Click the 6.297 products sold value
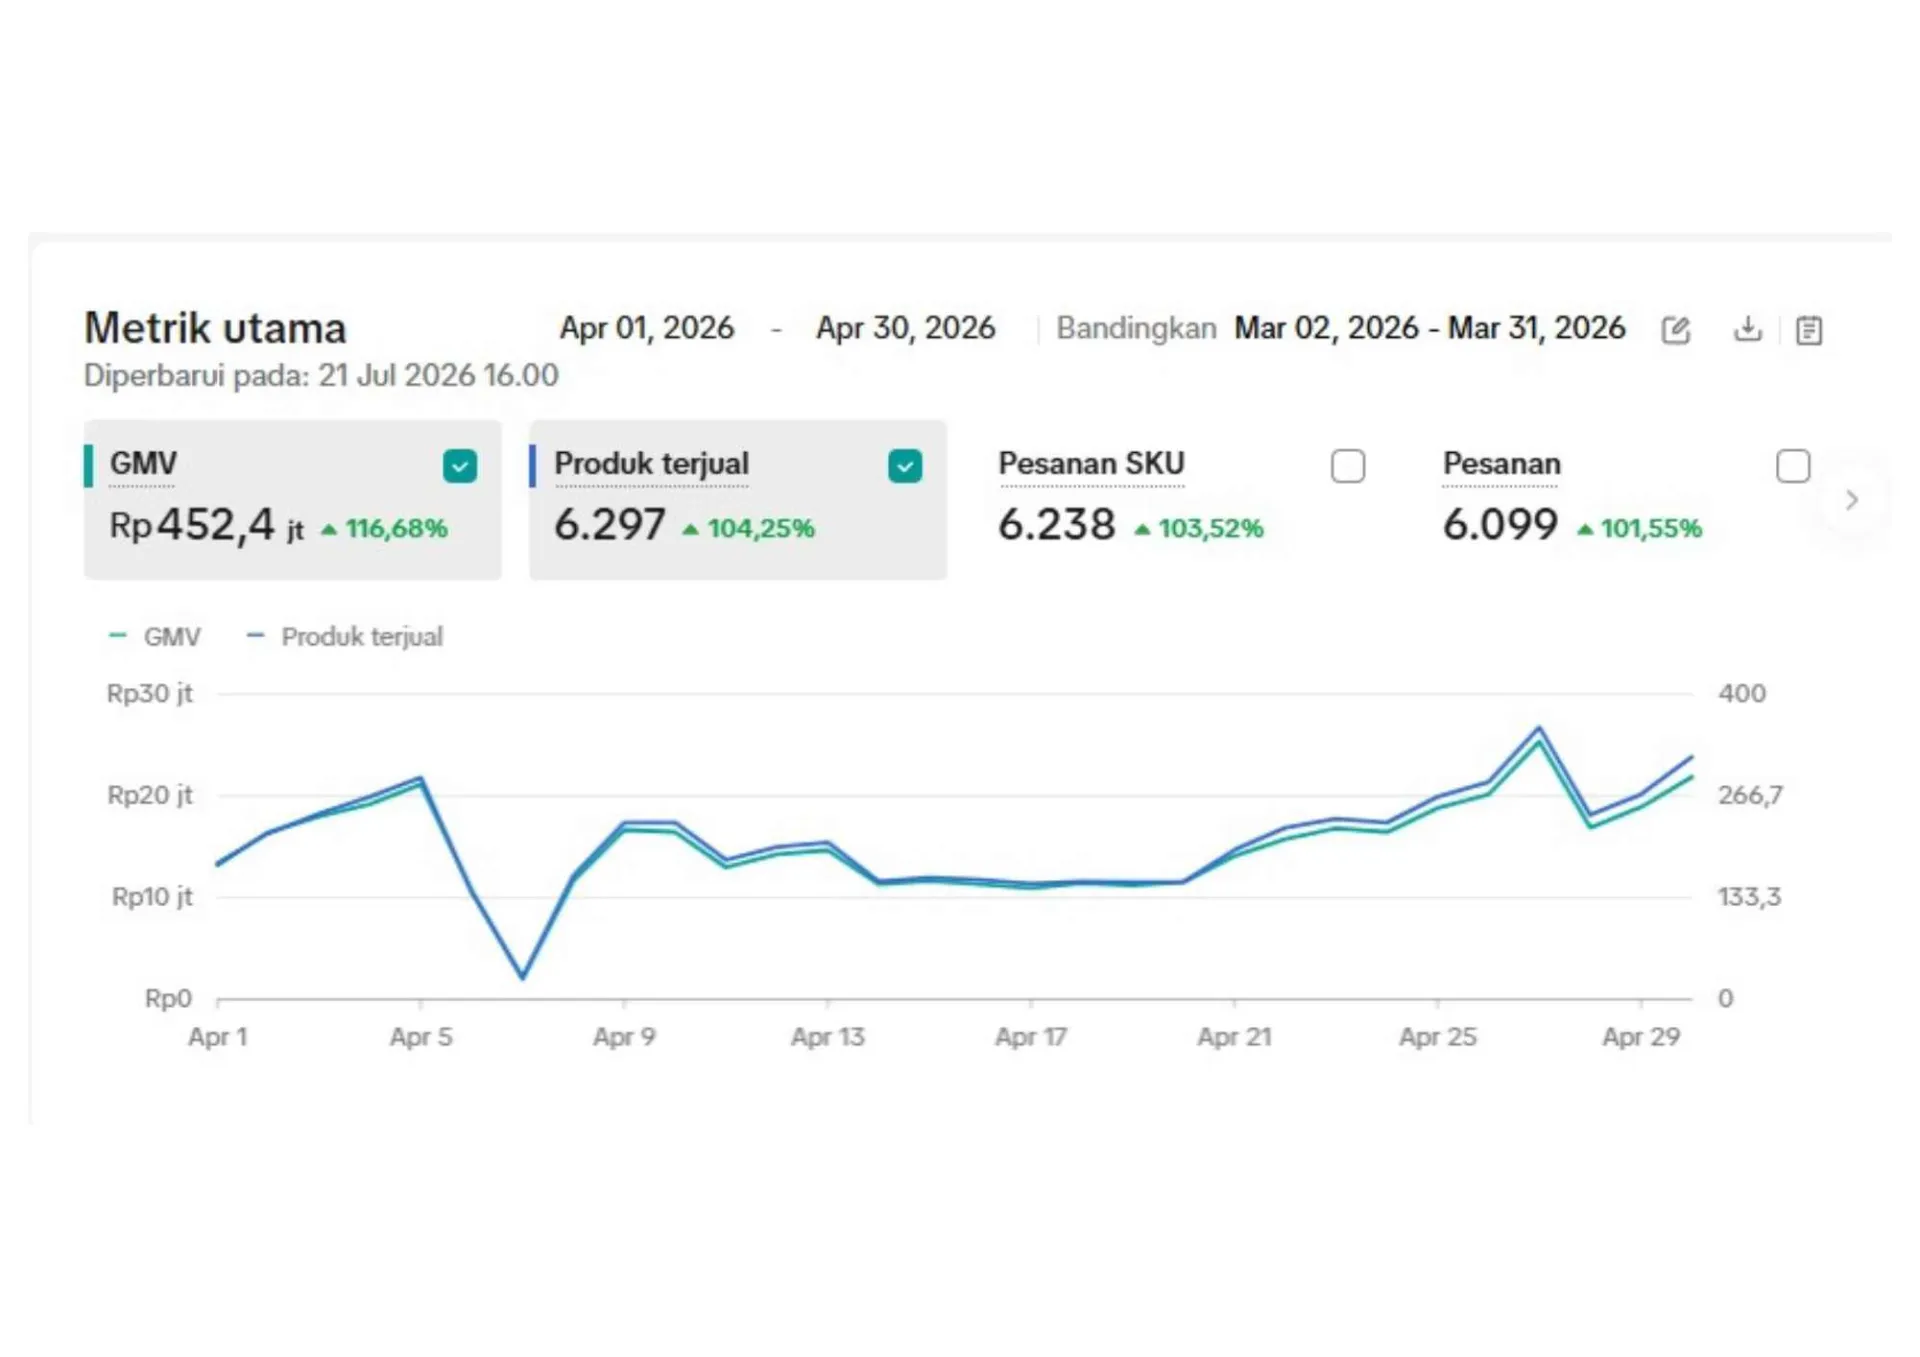Image resolution: width=1920 pixels, height=1357 pixels. (x=610, y=525)
